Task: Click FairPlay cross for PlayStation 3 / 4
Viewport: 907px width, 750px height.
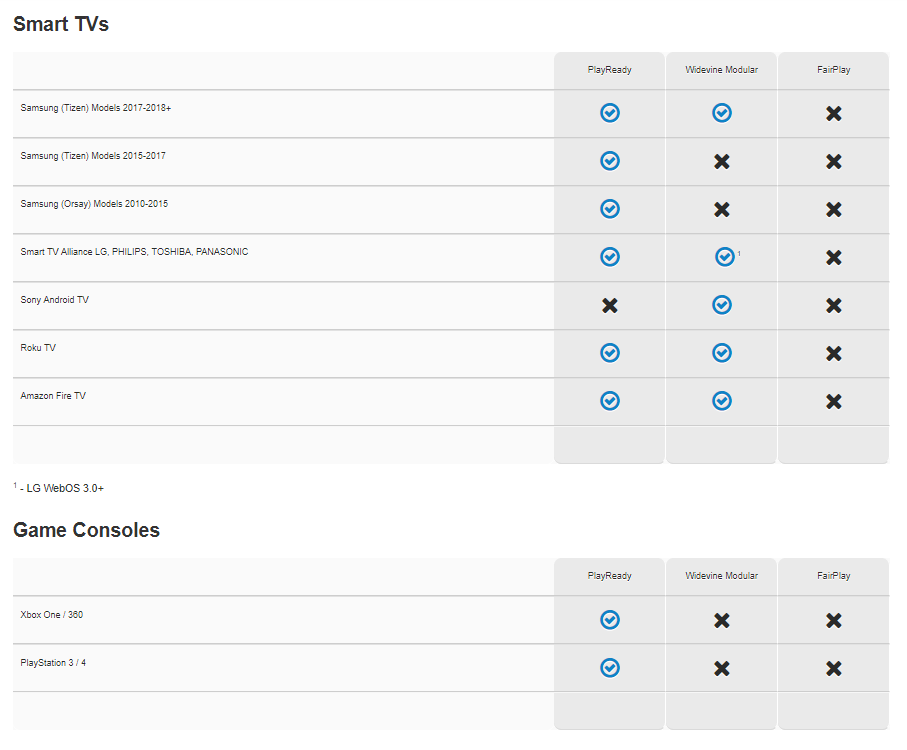Action: click(x=834, y=668)
